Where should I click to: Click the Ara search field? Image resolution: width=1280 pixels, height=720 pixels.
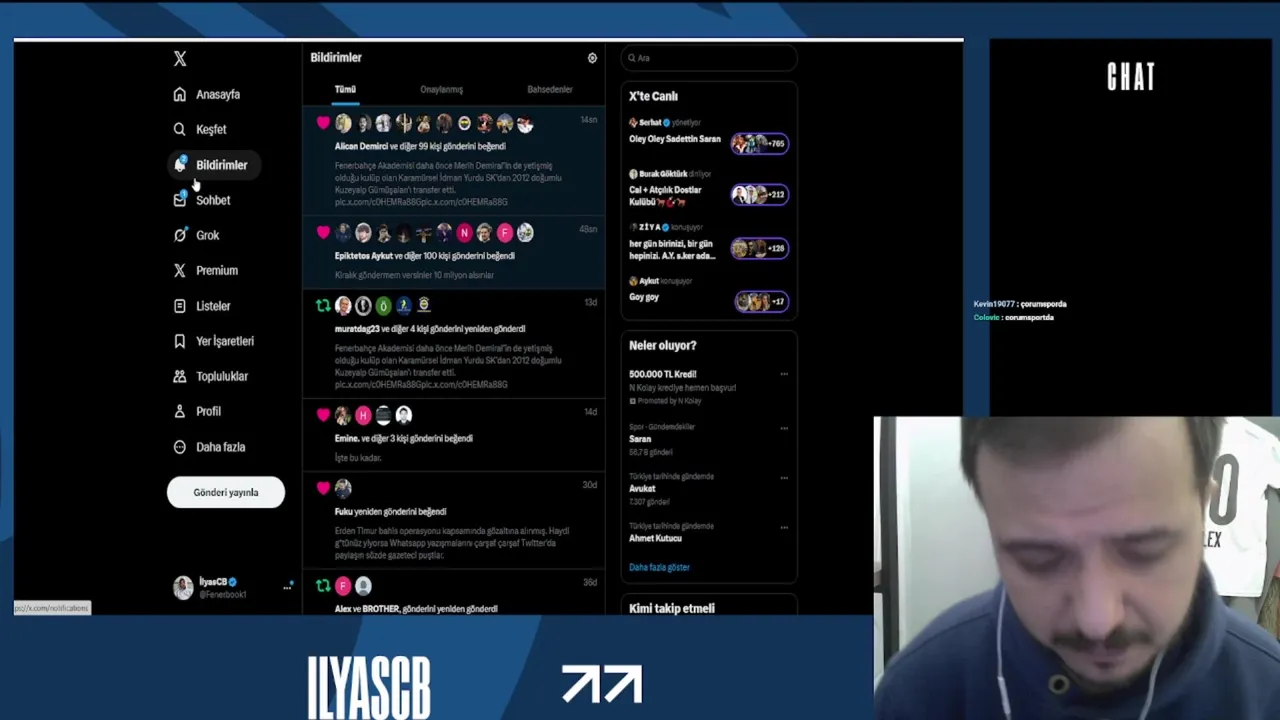(709, 58)
